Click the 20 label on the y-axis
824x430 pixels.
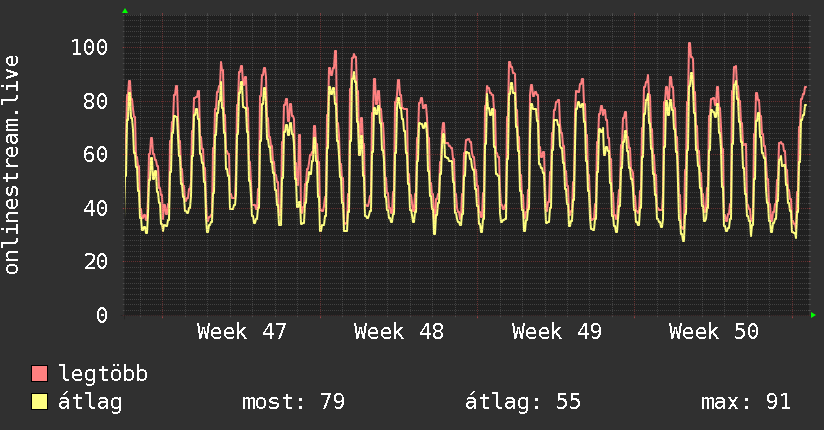pos(95,261)
